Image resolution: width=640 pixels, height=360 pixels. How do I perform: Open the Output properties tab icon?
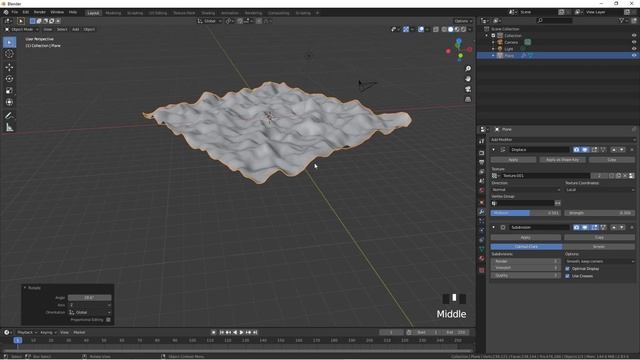(482, 162)
